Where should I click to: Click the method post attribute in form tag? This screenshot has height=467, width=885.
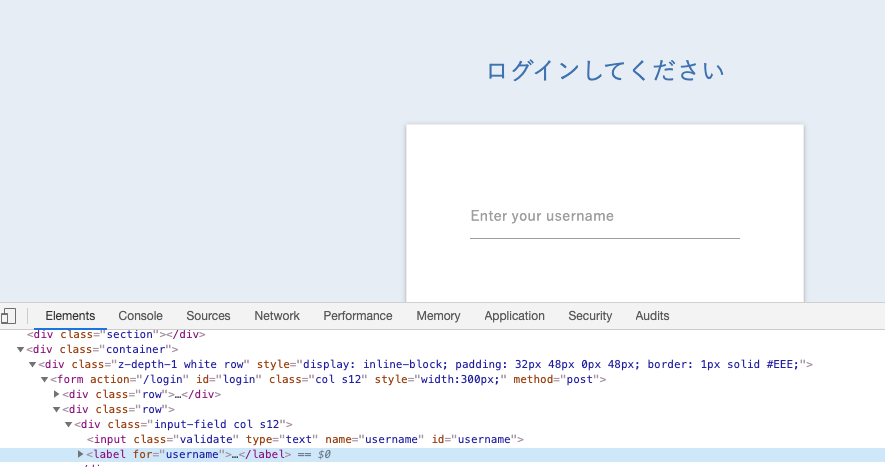557,379
